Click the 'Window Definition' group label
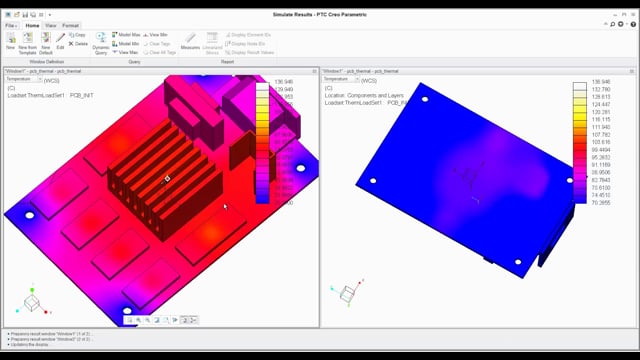The width and height of the screenshot is (640, 360). 47,62
